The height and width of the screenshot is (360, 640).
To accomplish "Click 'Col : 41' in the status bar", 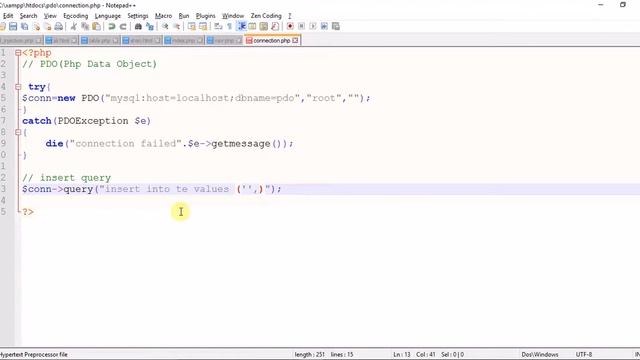I will click(x=426, y=355).
